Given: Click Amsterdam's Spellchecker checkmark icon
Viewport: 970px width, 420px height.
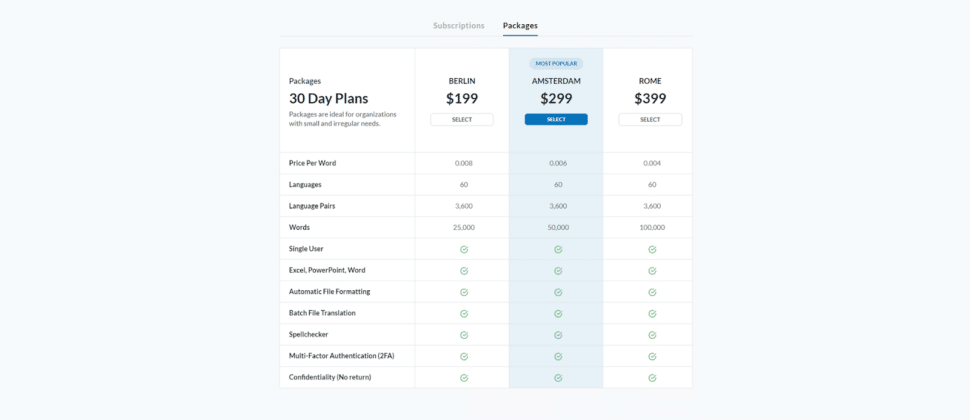Looking at the screenshot, I should 558,335.
